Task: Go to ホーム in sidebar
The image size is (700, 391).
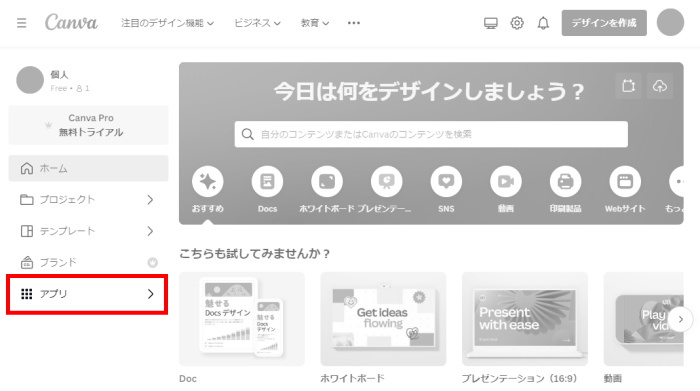Action: pos(88,168)
